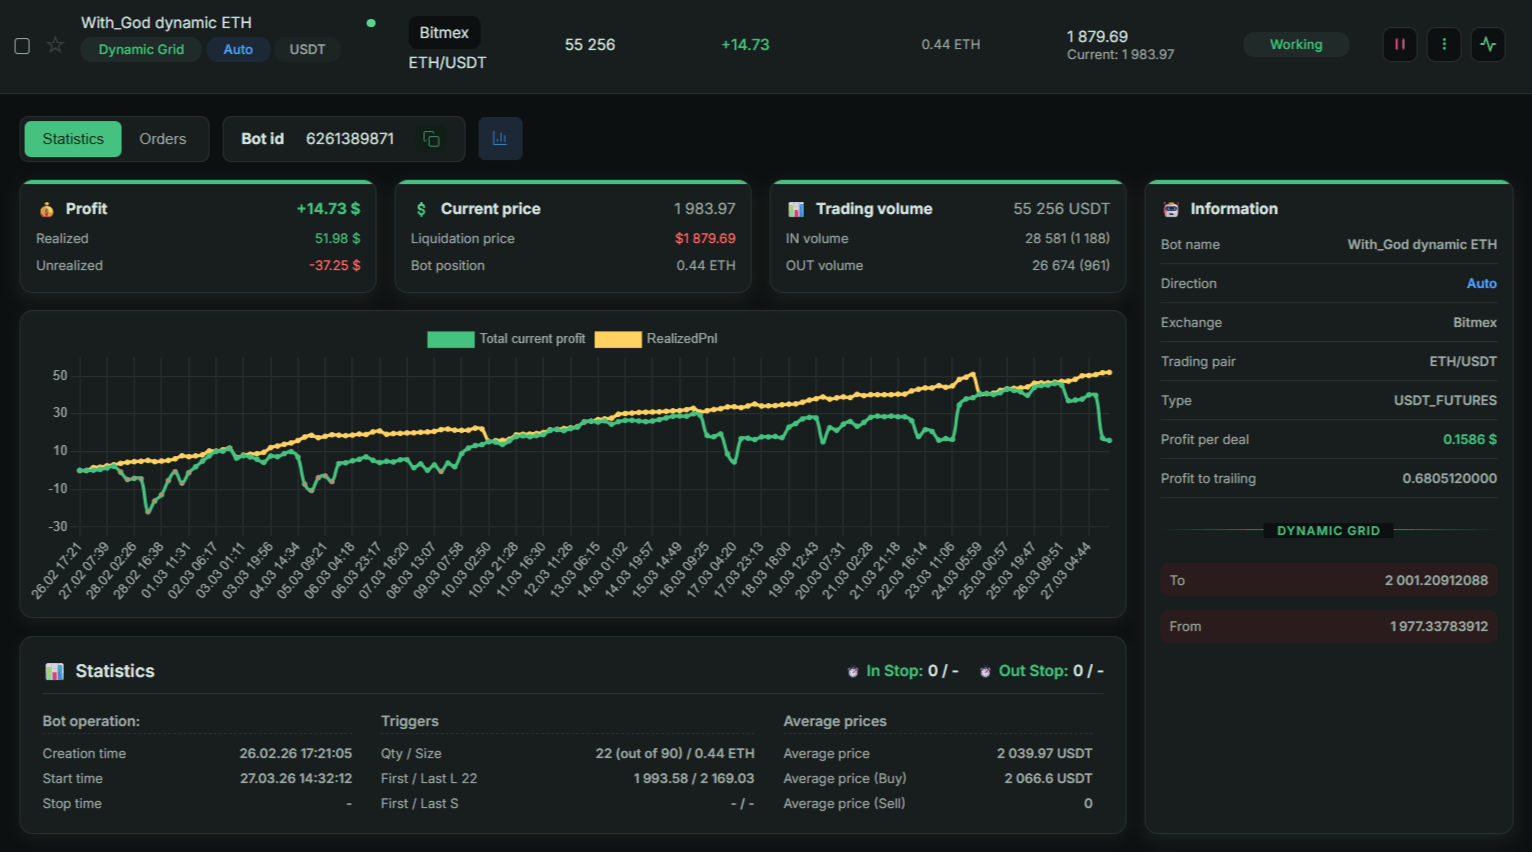
Task: Click the Working status badge
Action: coord(1295,45)
